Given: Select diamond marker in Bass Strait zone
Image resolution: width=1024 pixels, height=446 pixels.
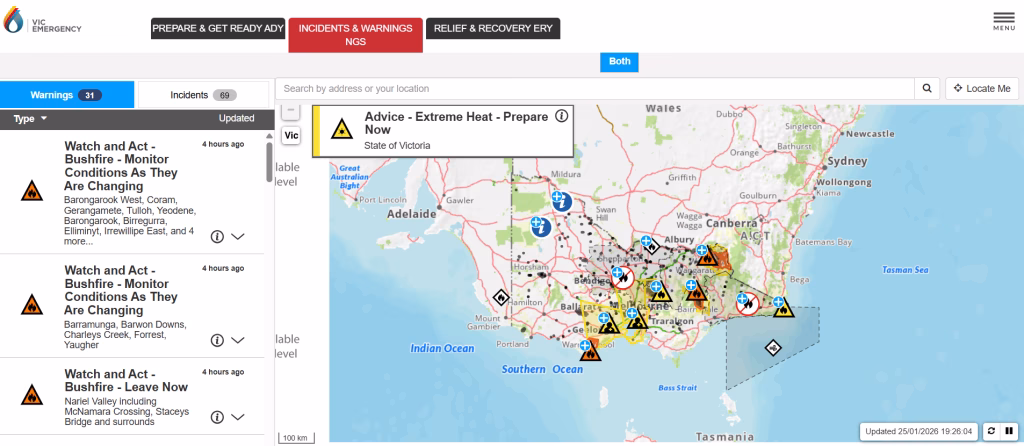Looking at the screenshot, I should point(773,347).
